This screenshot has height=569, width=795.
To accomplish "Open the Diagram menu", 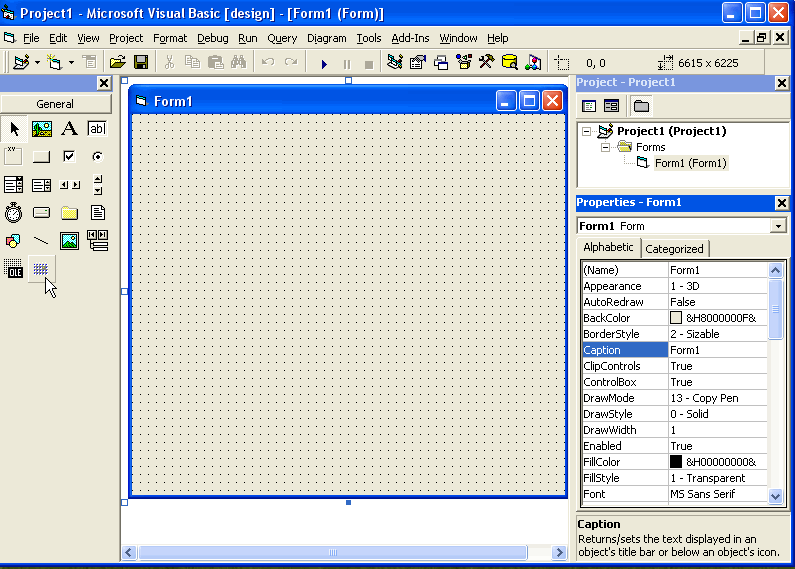I will pyautogui.click(x=327, y=38).
